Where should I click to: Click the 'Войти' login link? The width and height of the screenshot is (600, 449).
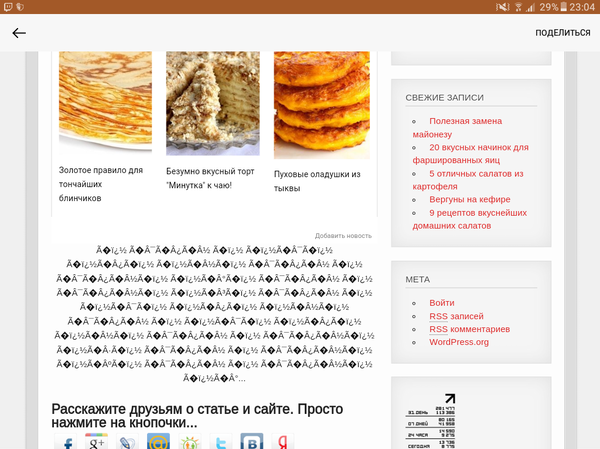441,303
